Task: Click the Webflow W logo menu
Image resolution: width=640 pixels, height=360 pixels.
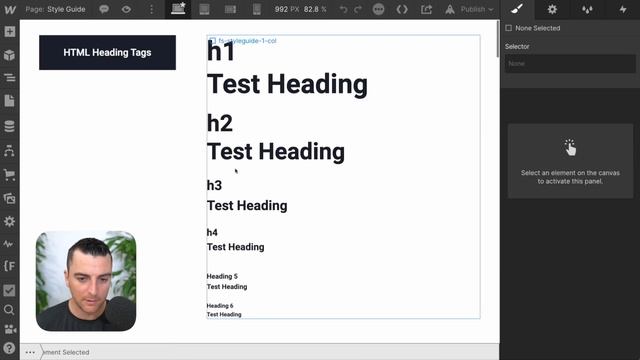Action: point(10,9)
